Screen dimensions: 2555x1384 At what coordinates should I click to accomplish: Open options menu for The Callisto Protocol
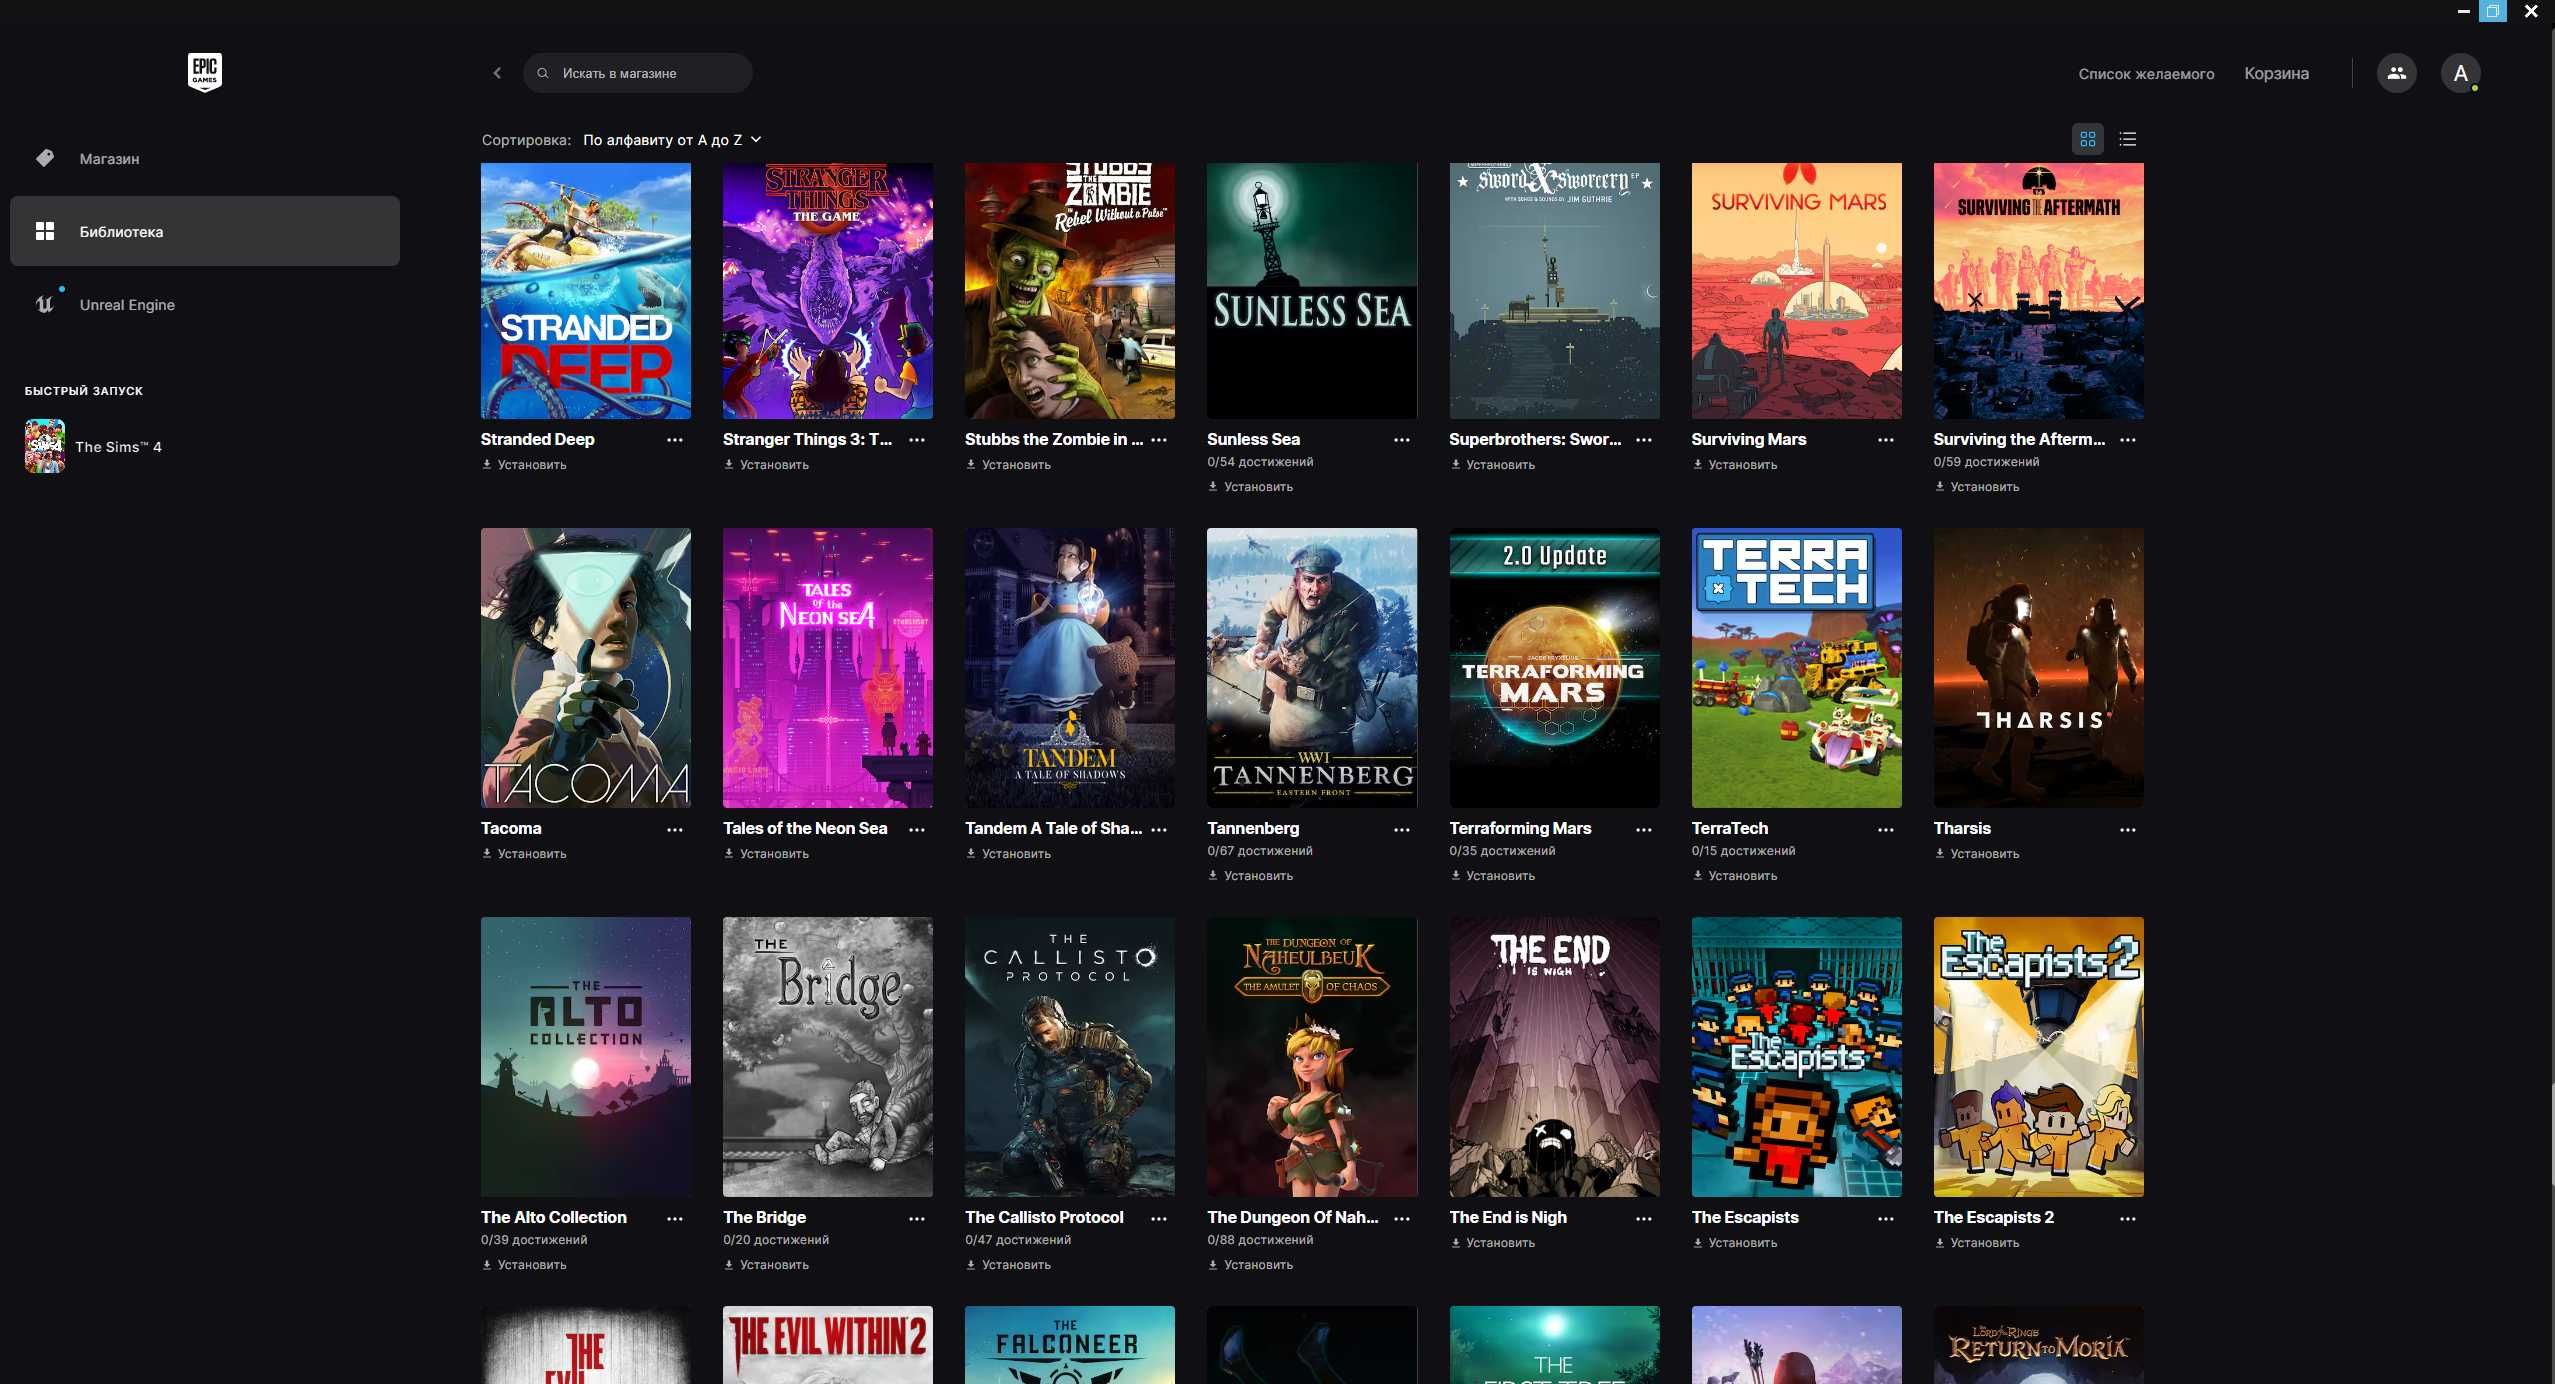[x=1159, y=1219]
